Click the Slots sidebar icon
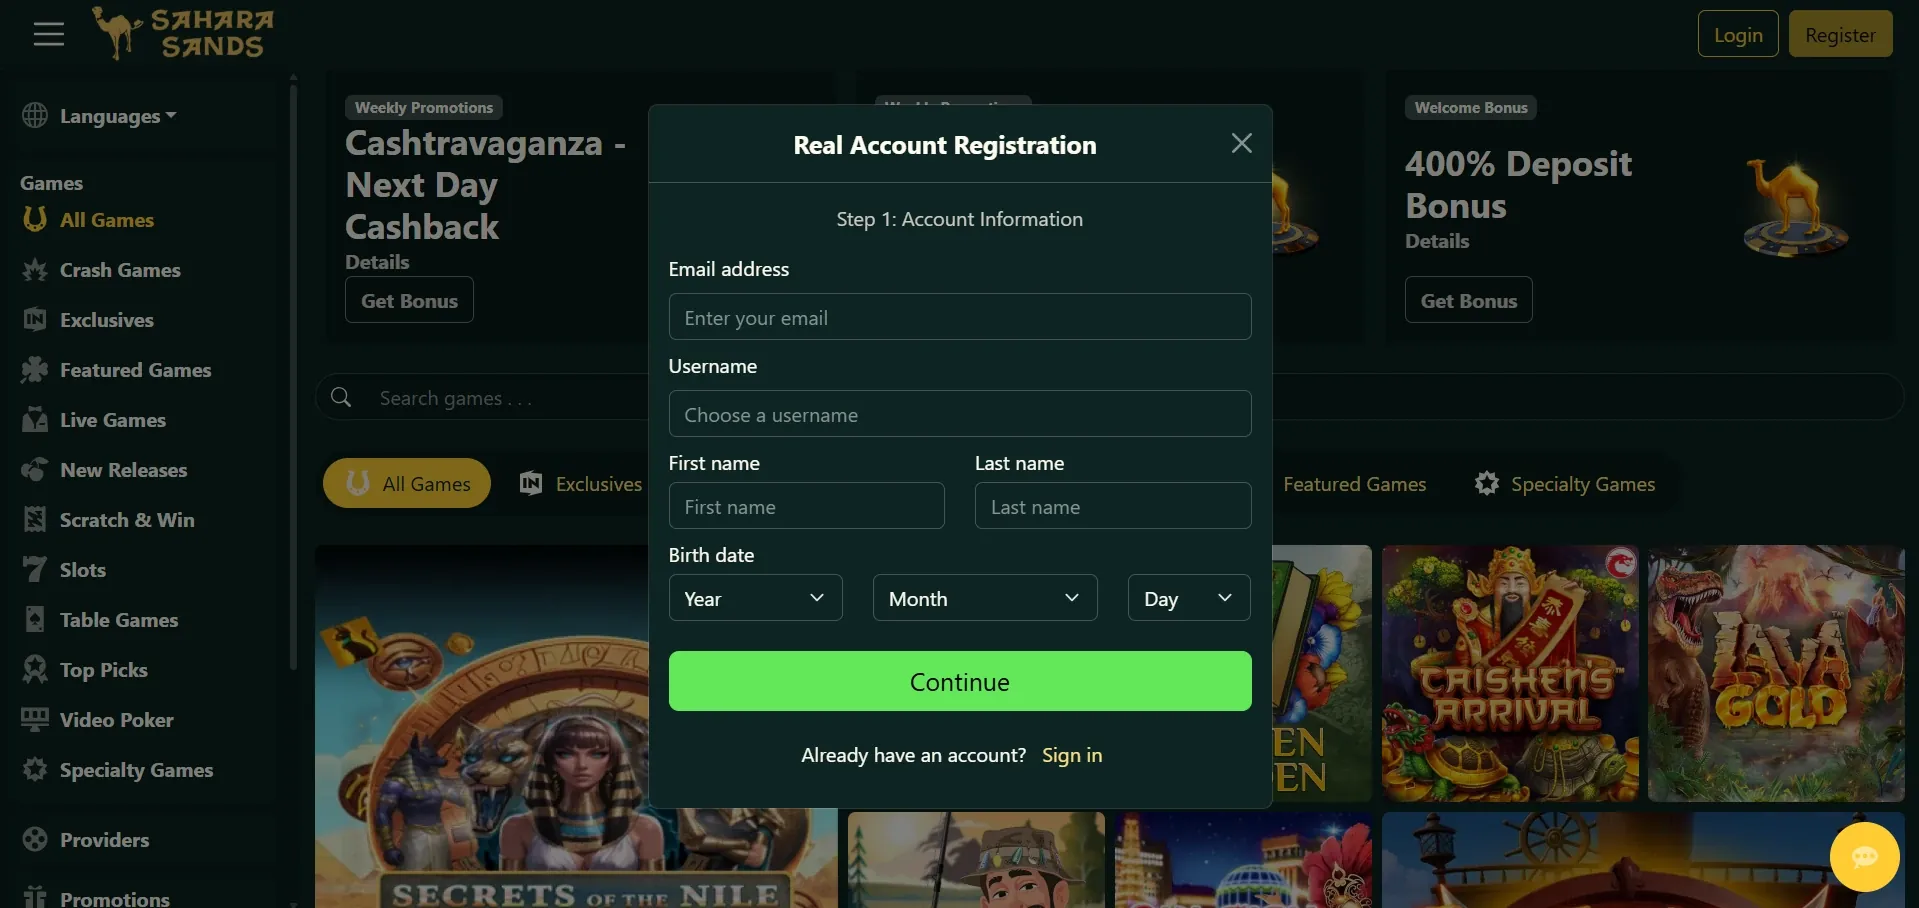Viewport: 1919px width, 908px height. (35, 570)
